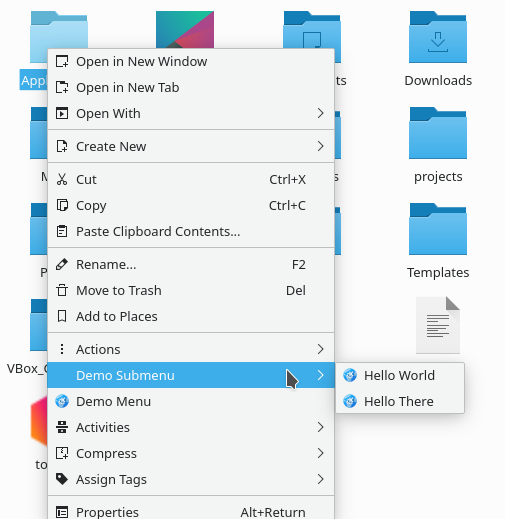
Task: Select the Templates folder
Action: (x=438, y=241)
